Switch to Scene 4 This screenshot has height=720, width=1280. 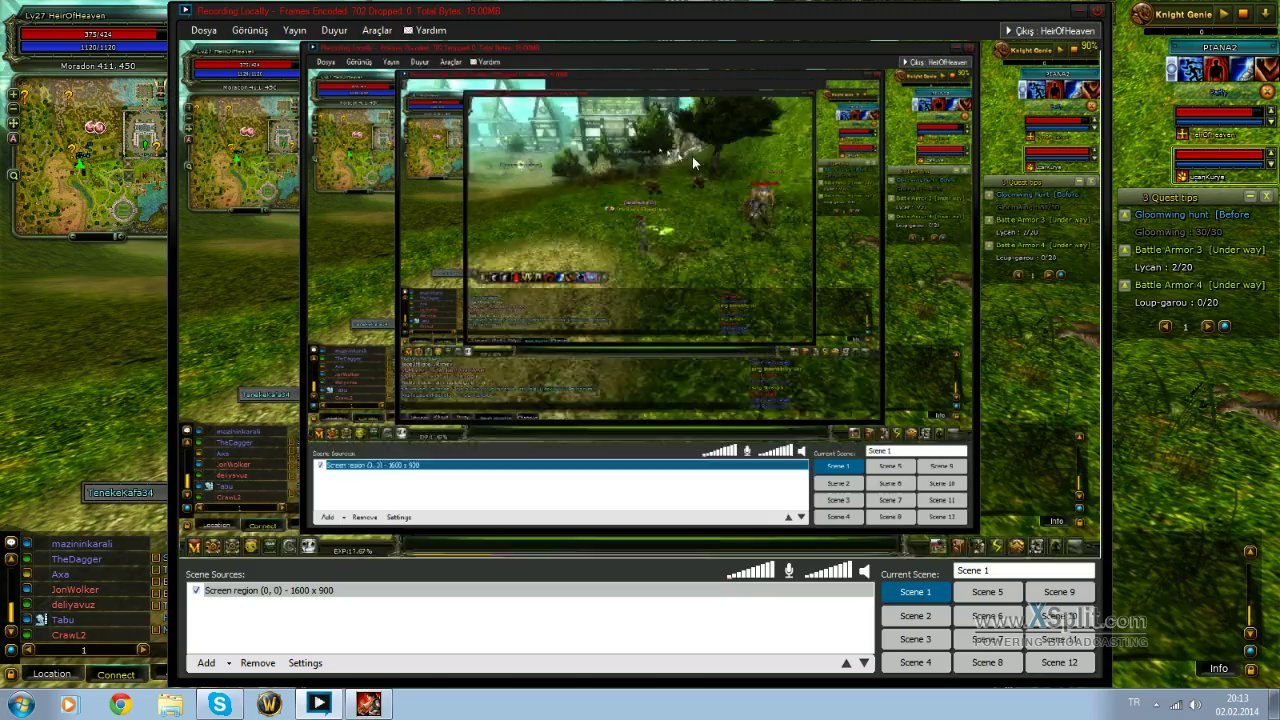[x=915, y=662]
